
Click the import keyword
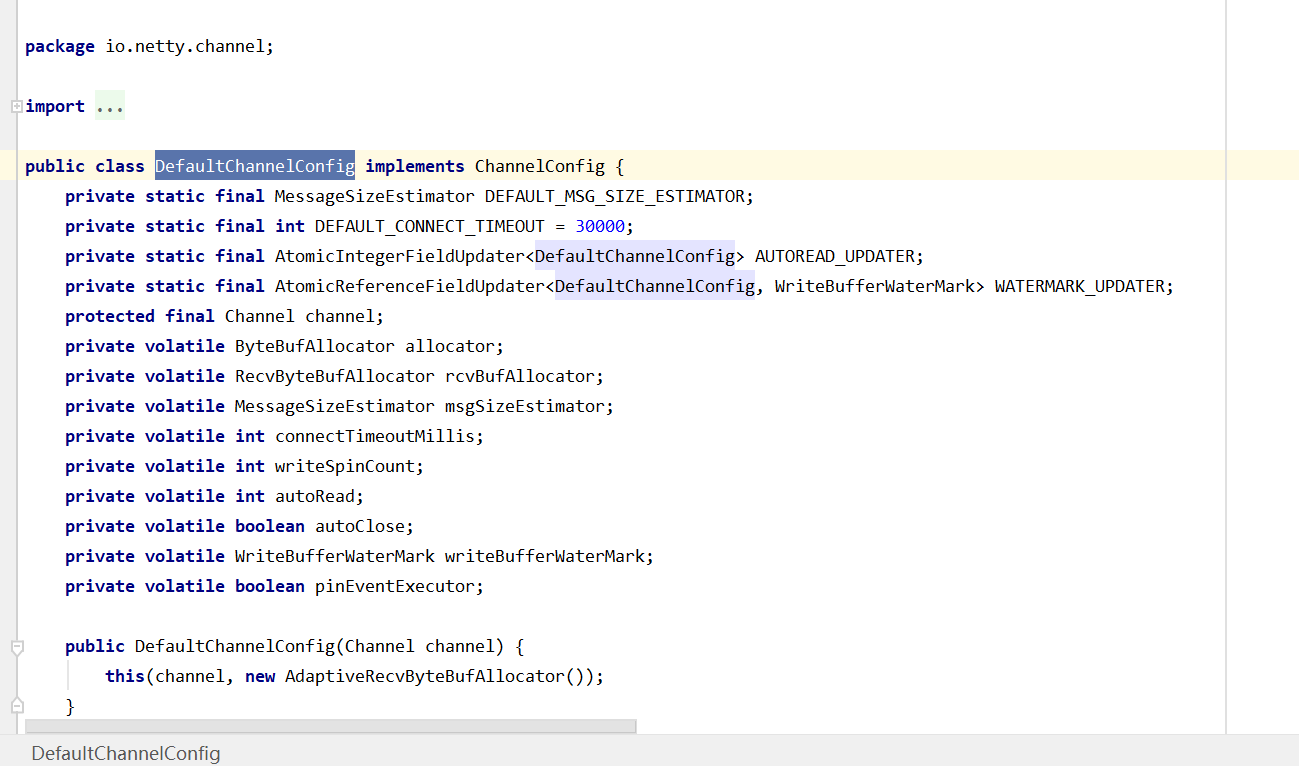click(55, 106)
